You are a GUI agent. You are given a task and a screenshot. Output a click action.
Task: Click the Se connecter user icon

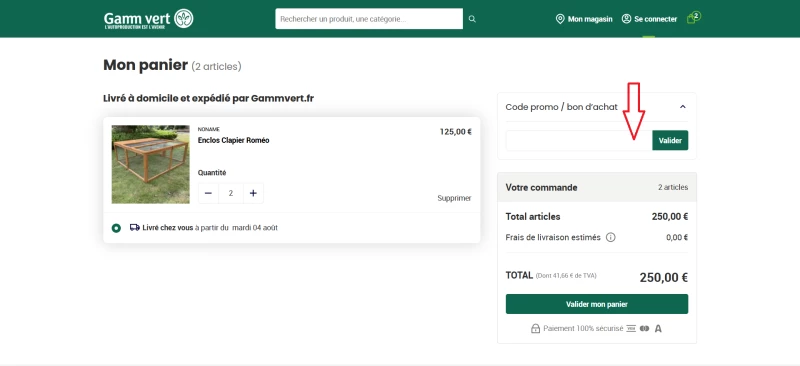(x=626, y=19)
